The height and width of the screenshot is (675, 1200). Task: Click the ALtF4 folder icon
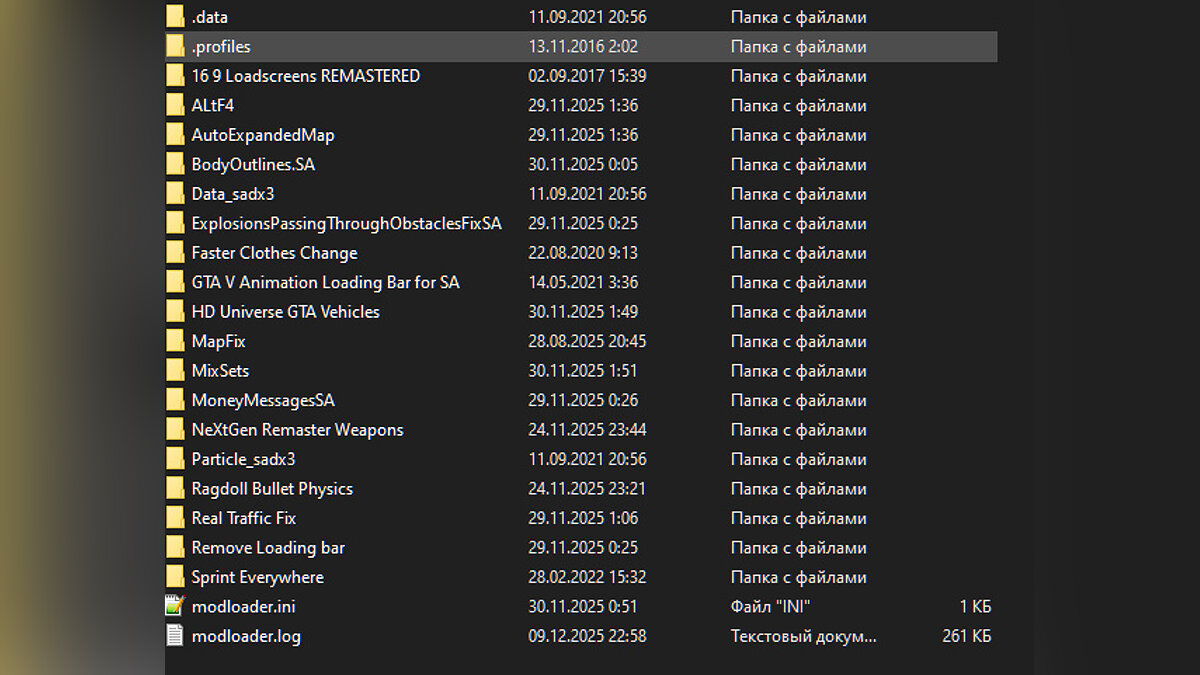click(175, 106)
